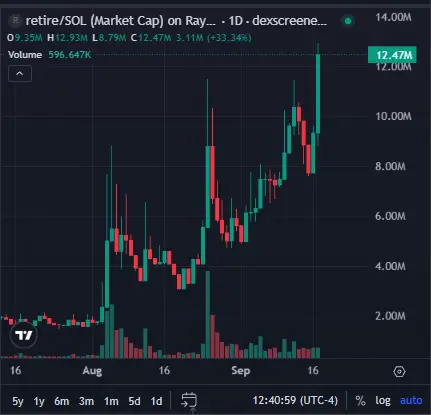The width and height of the screenshot is (431, 415).
Task: Select the 1d time range
Action: click(x=156, y=401)
